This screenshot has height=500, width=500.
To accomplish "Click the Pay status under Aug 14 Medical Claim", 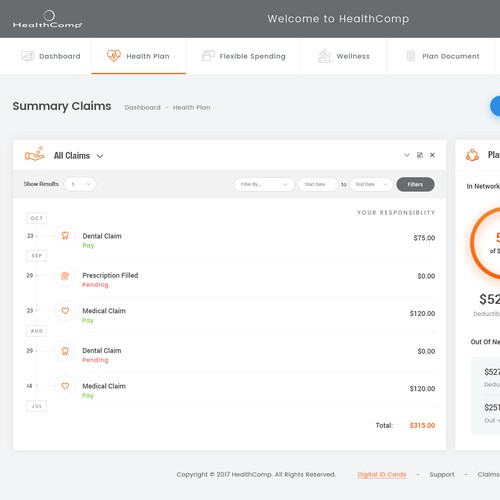I will (88, 396).
